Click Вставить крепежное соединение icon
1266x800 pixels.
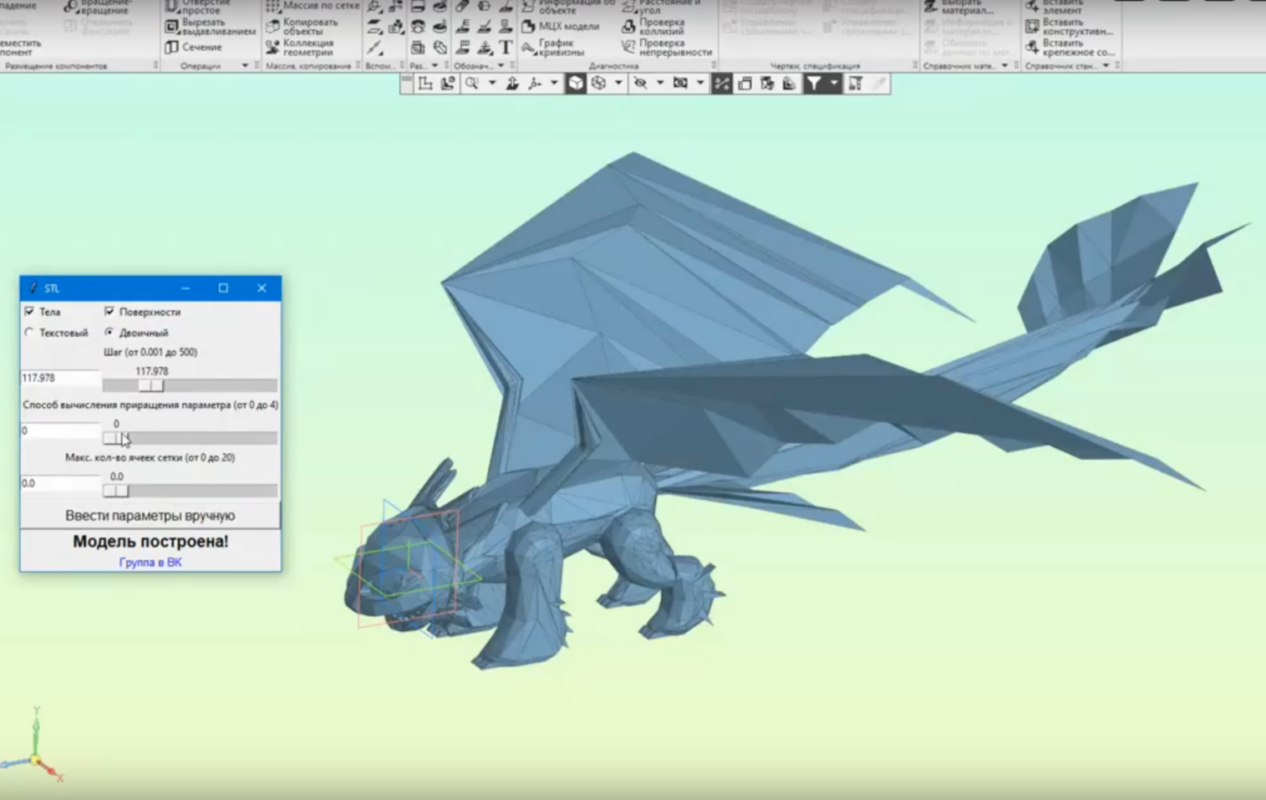click(1033, 47)
